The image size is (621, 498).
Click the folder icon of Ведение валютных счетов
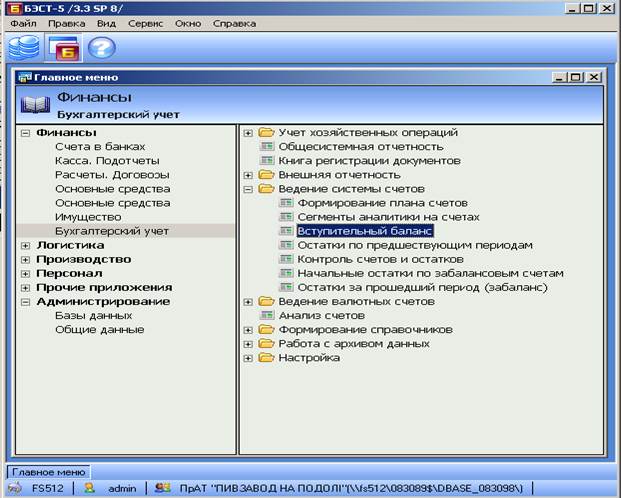[x=266, y=301]
